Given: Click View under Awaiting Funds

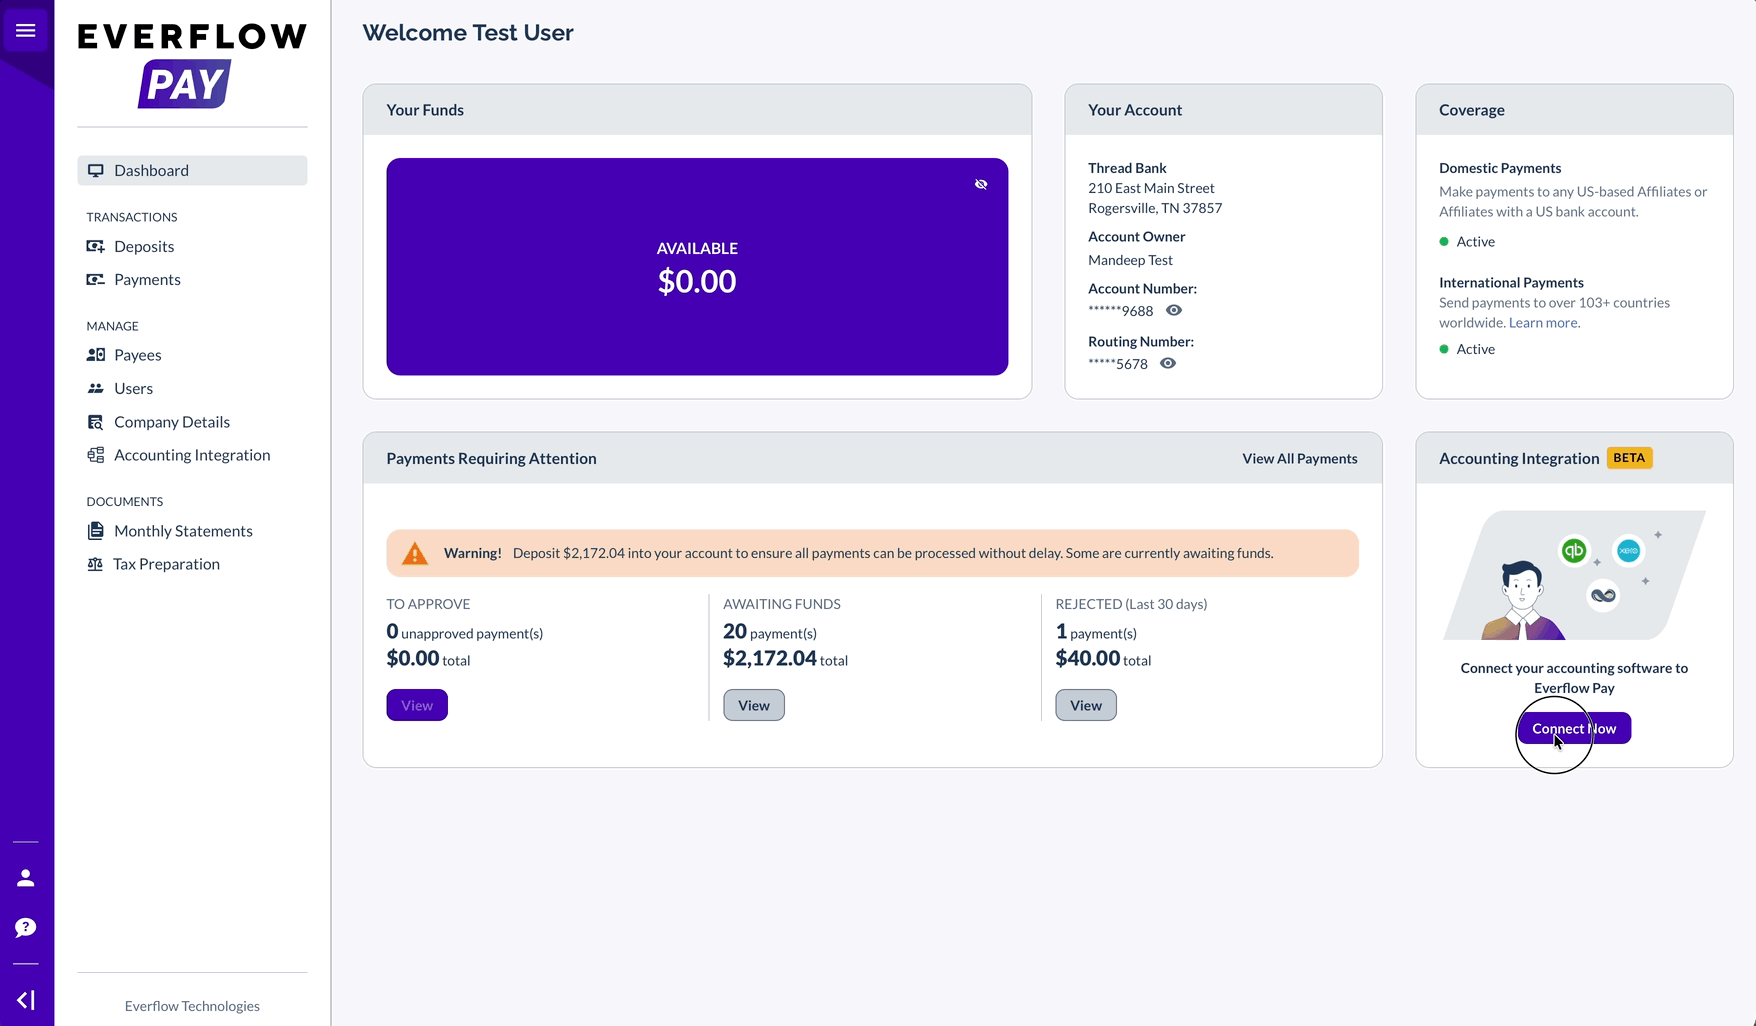Looking at the screenshot, I should point(753,705).
